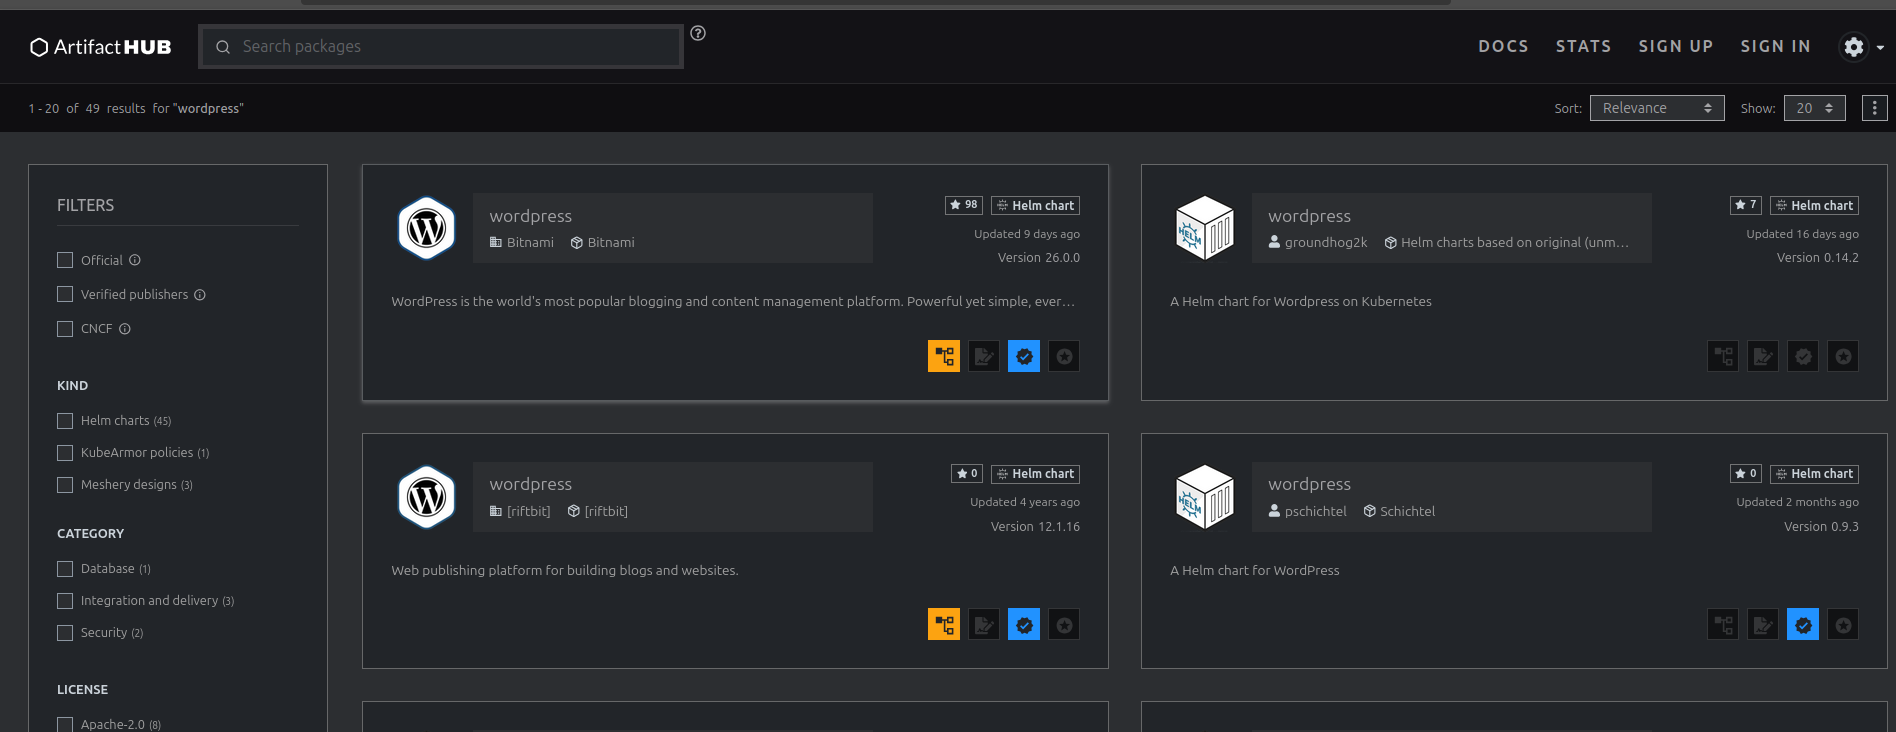Click 'Version 26.0.0' text
The height and width of the screenshot is (732, 1896).
(x=1038, y=258)
